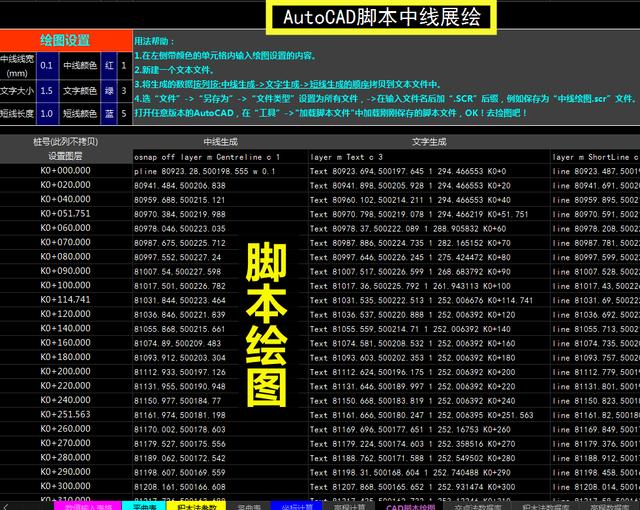Select Text cell ending with K0+251.563
Image resolution: width=640 pixels, height=510 pixels.
429,415
